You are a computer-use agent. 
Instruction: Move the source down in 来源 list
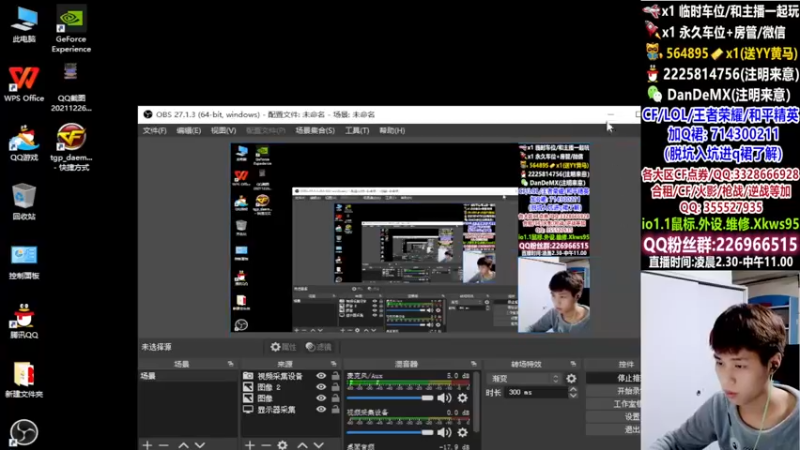(318, 445)
